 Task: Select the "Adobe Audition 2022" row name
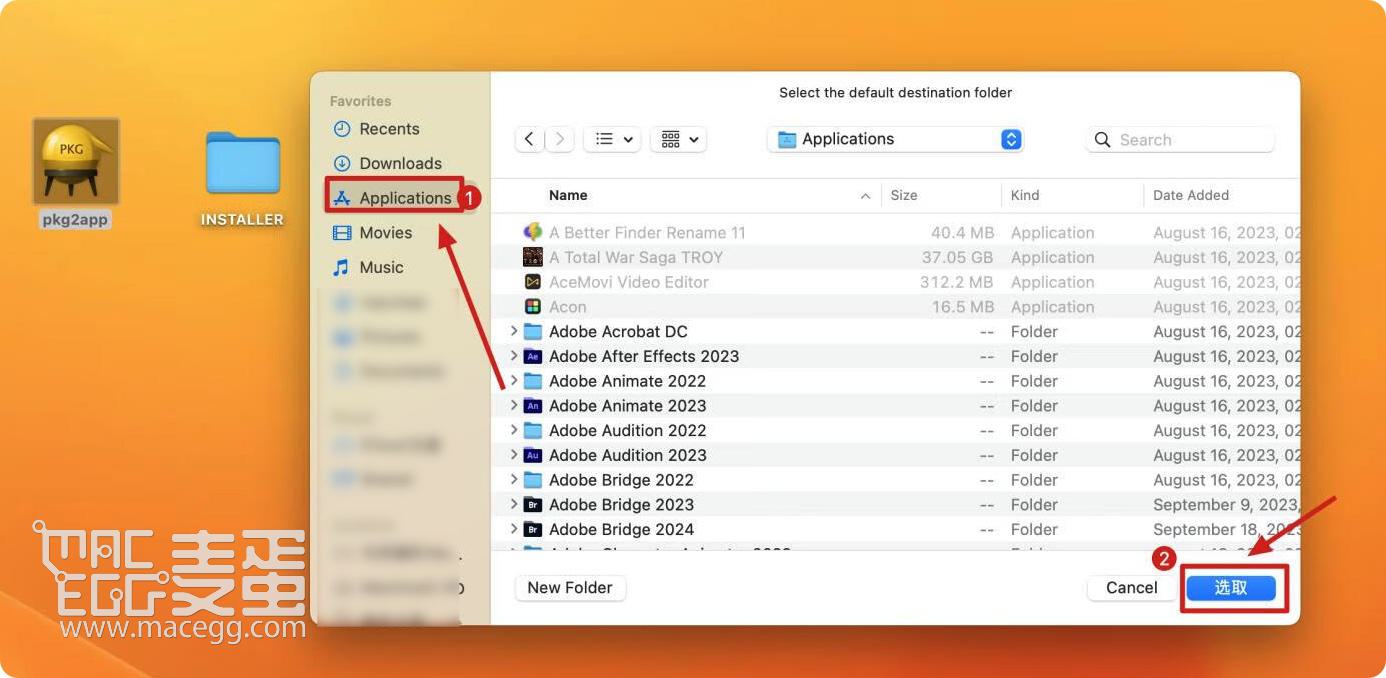pos(628,430)
